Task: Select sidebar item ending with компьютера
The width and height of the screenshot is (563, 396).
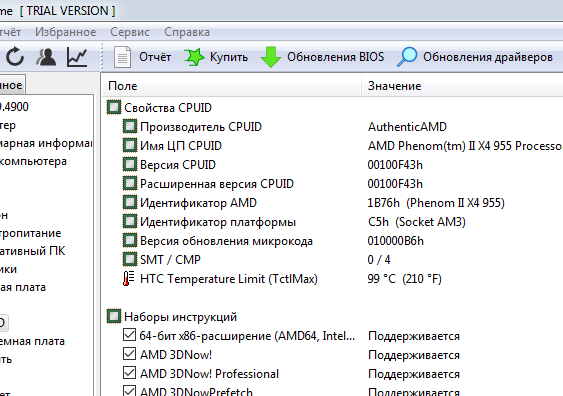Action: pyautogui.click(x=33, y=161)
